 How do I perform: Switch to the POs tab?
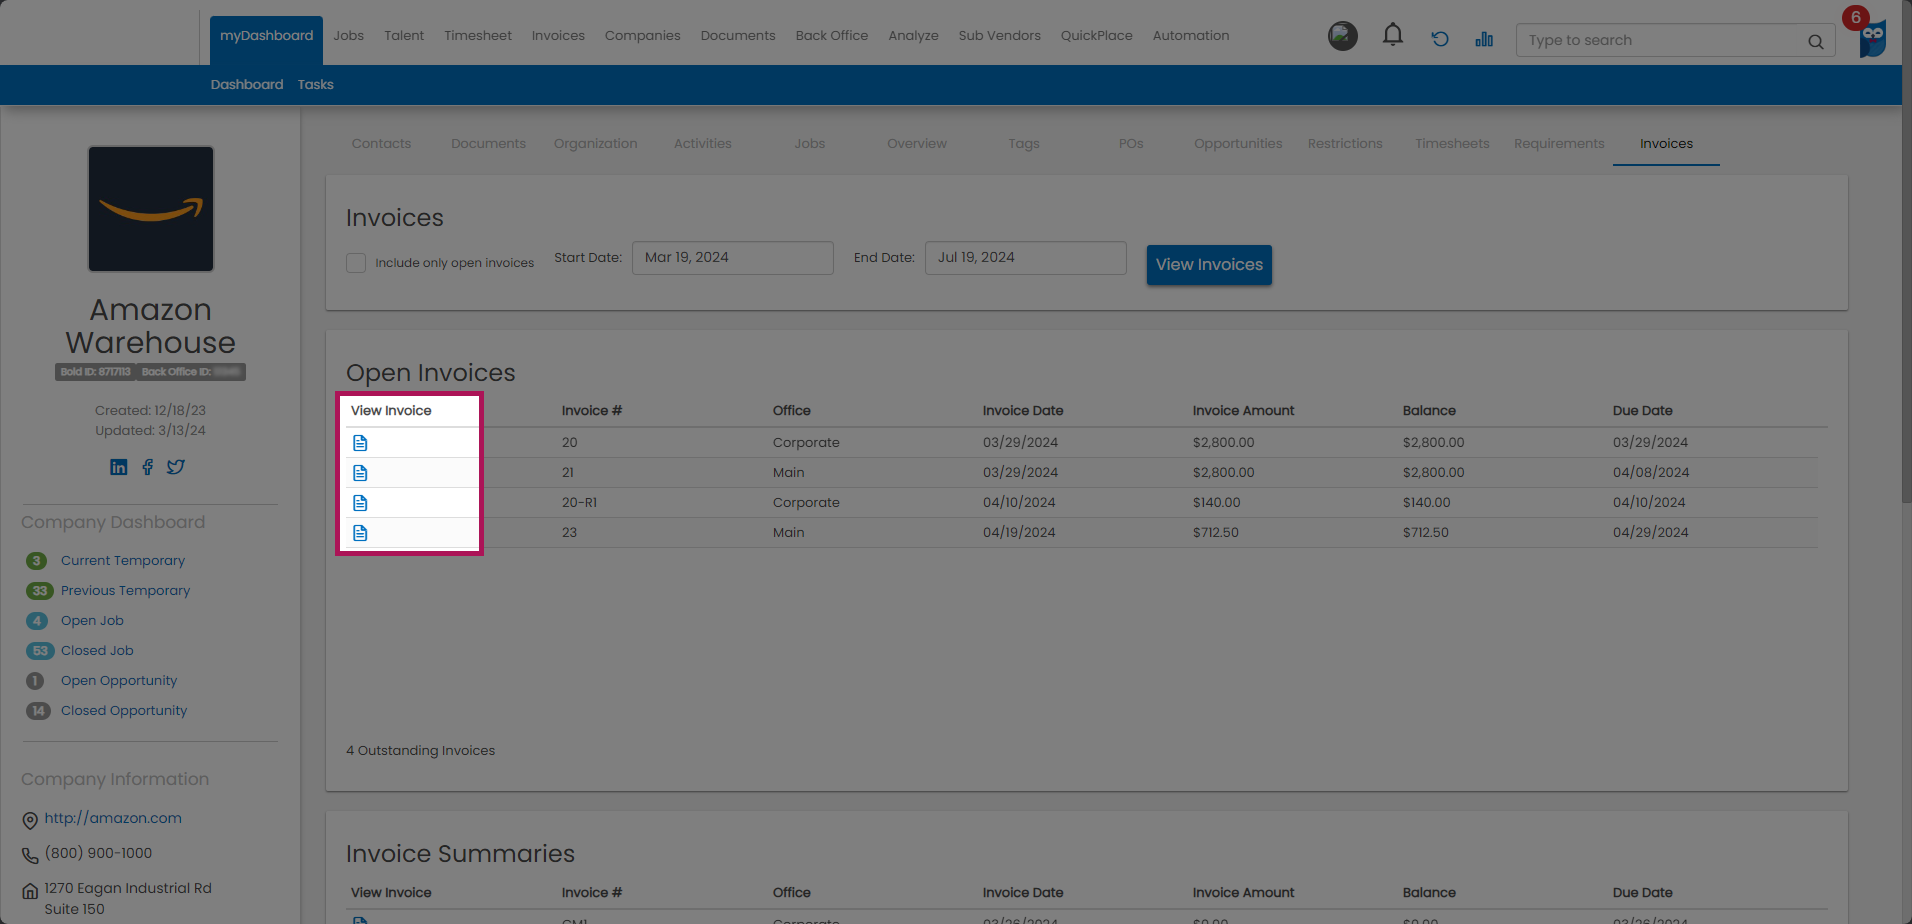click(x=1131, y=144)
